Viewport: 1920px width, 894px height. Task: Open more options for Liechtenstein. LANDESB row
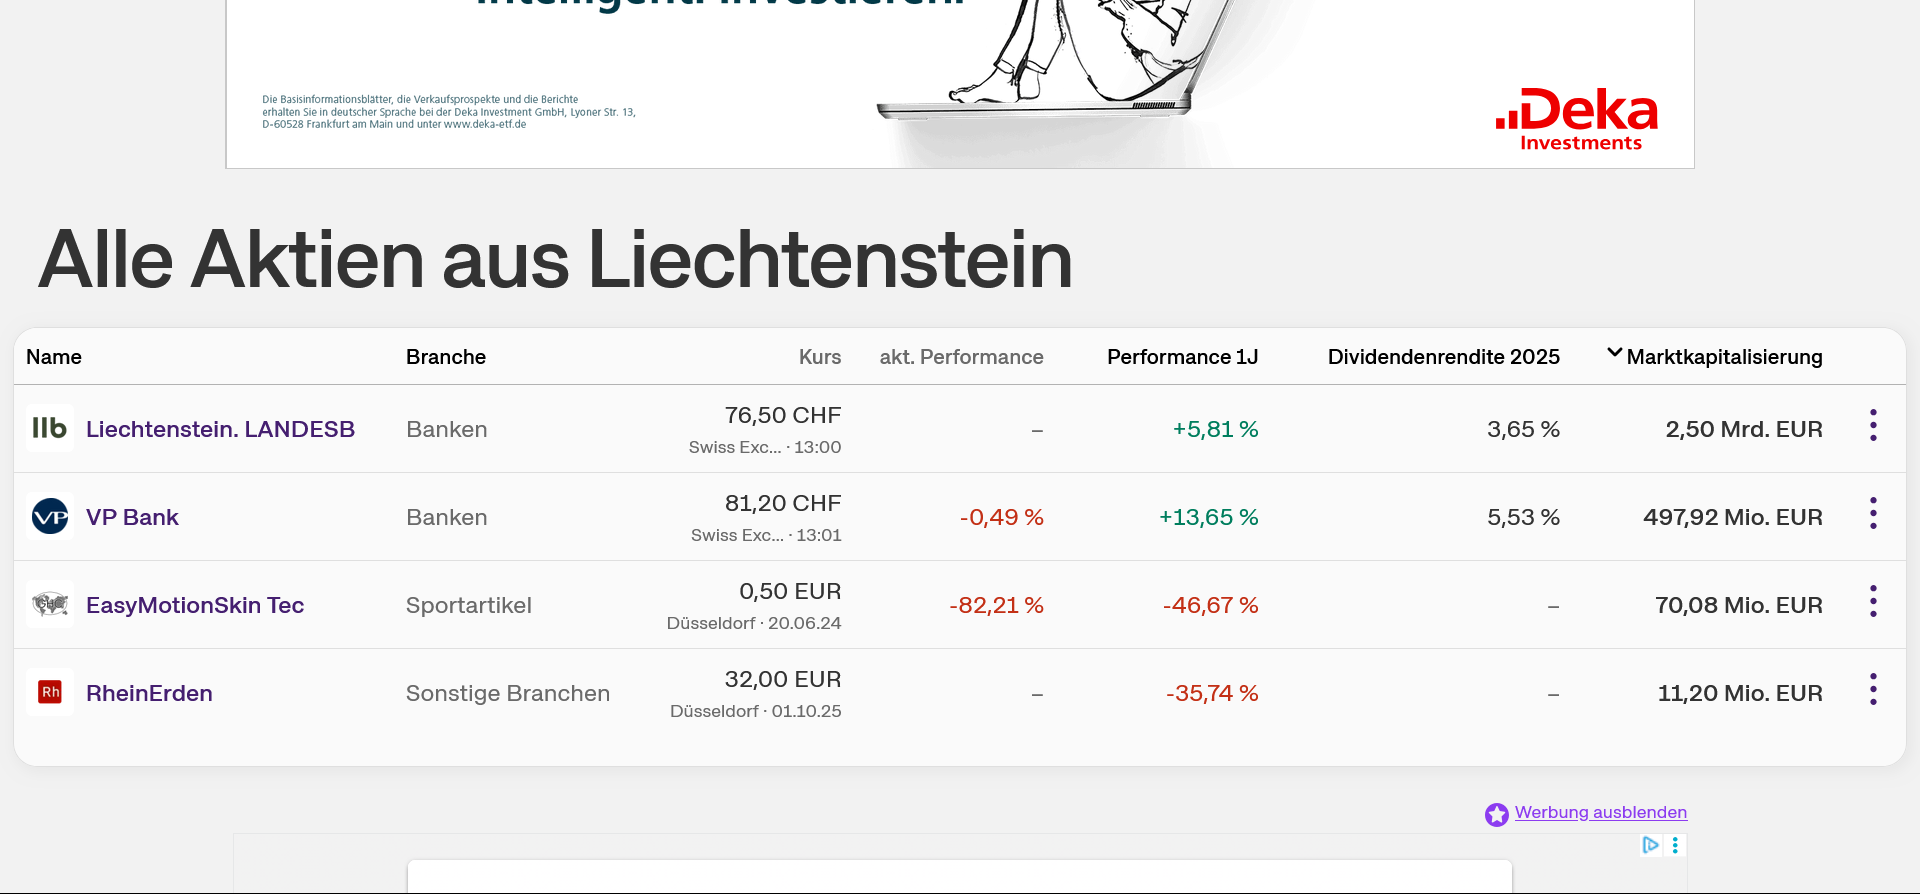point(1873,426)
